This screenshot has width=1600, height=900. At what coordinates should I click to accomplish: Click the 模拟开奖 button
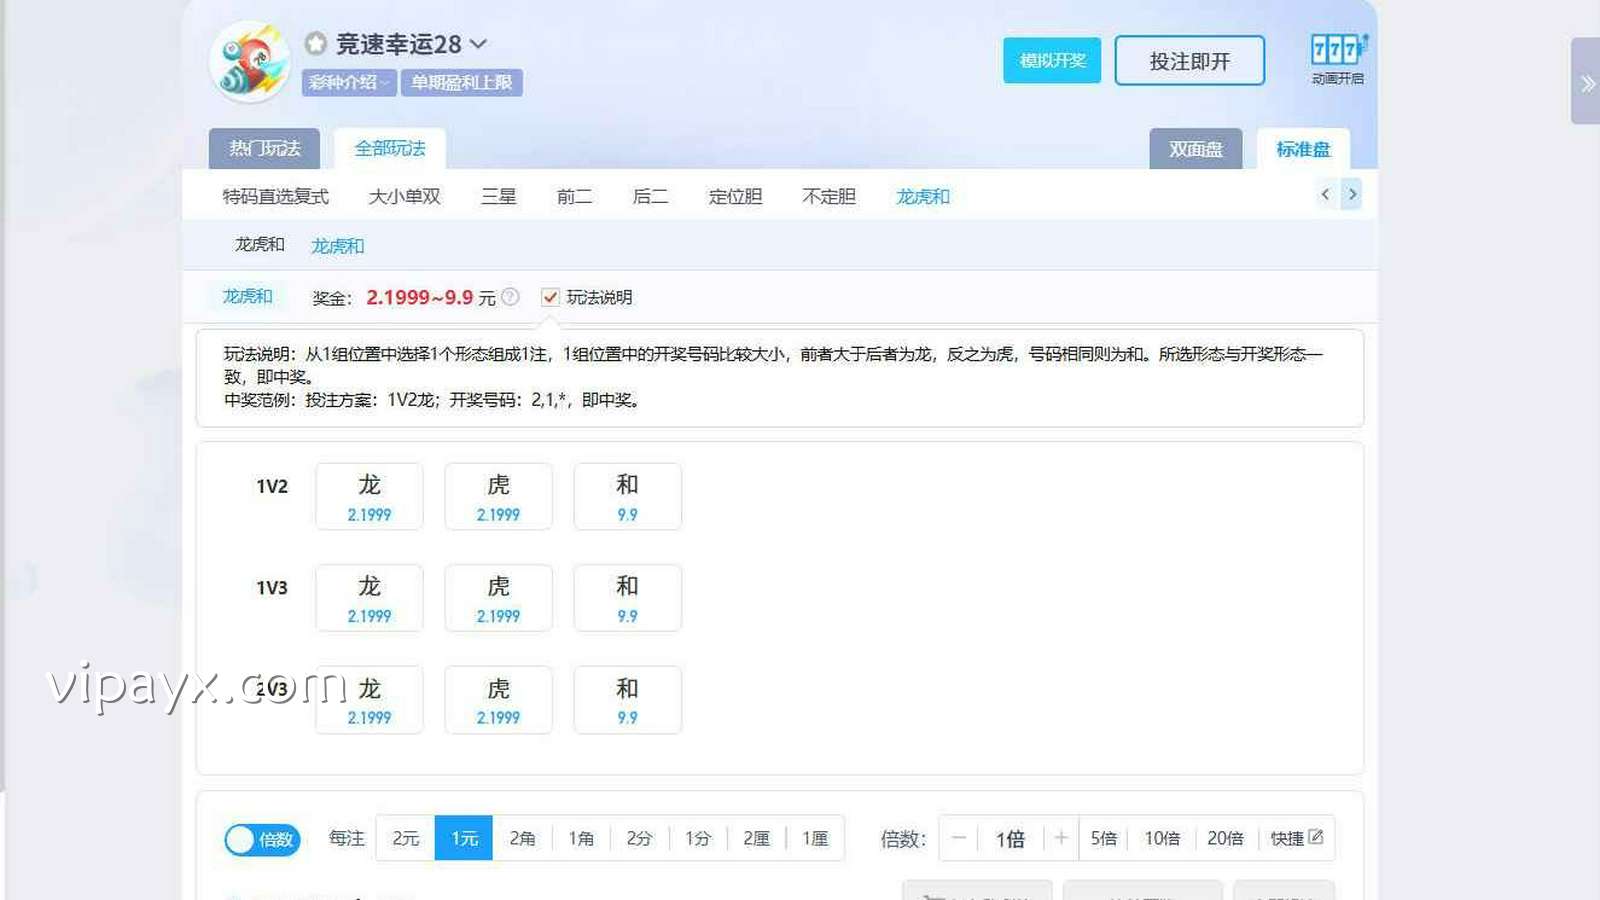point(1052,61)
